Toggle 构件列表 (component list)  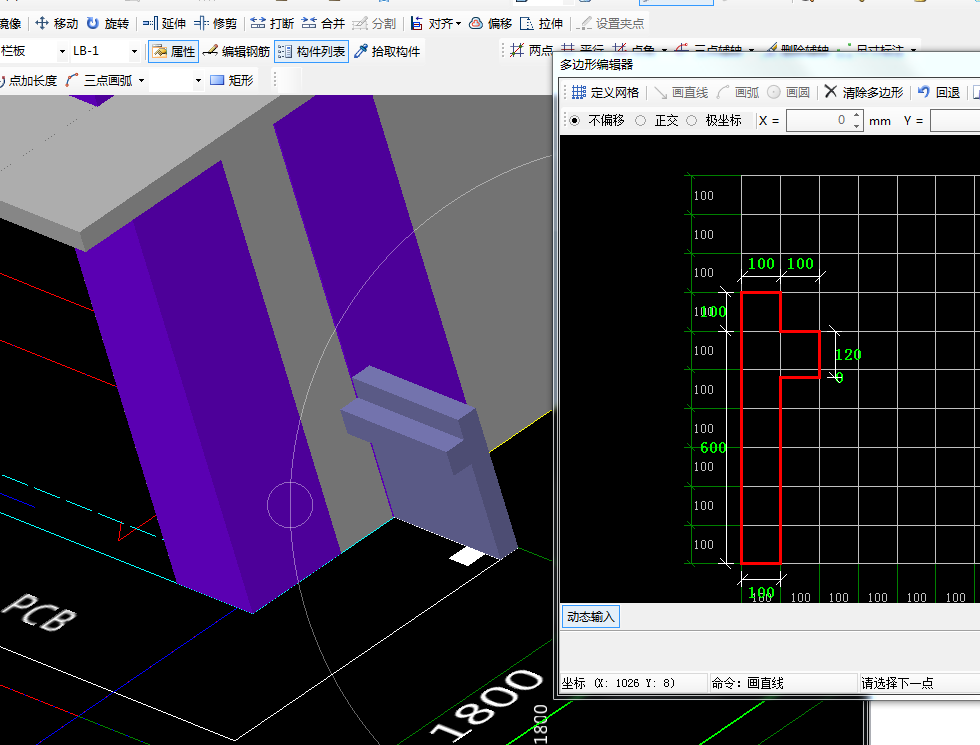pos(311,51)
